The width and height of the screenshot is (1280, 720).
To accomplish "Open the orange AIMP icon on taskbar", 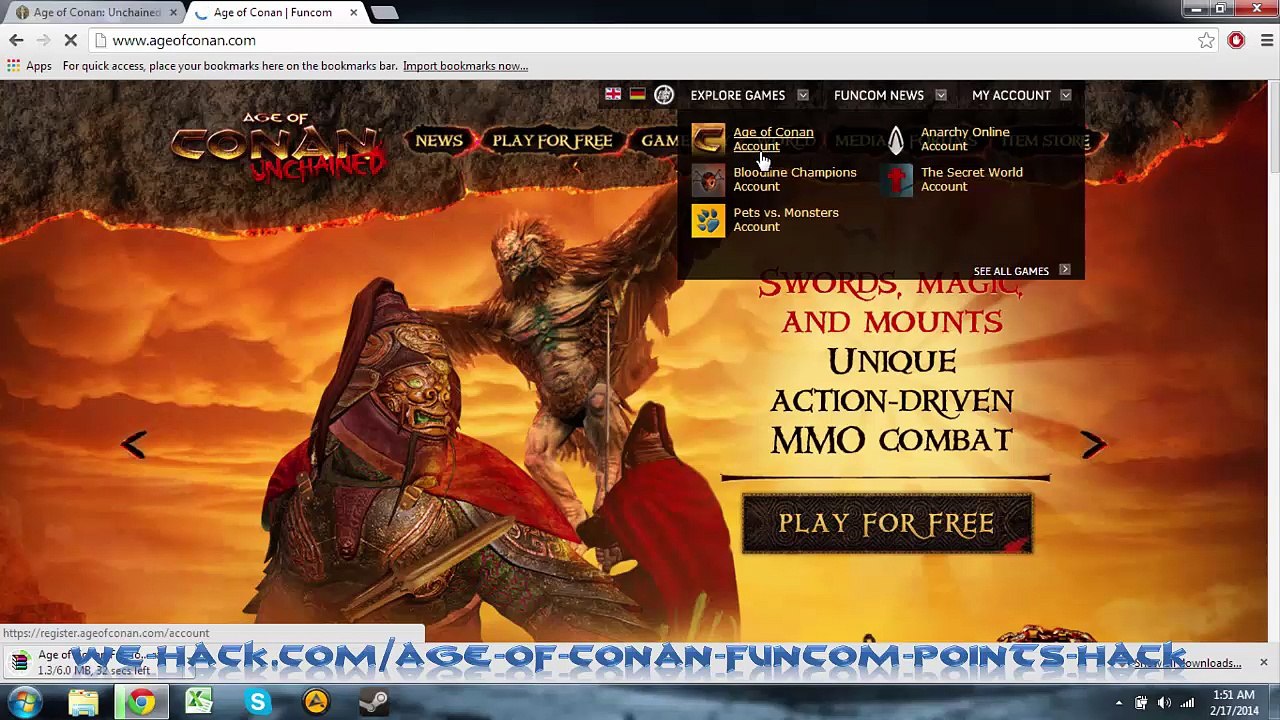I will pyautogui.click(x=316, y=702).
